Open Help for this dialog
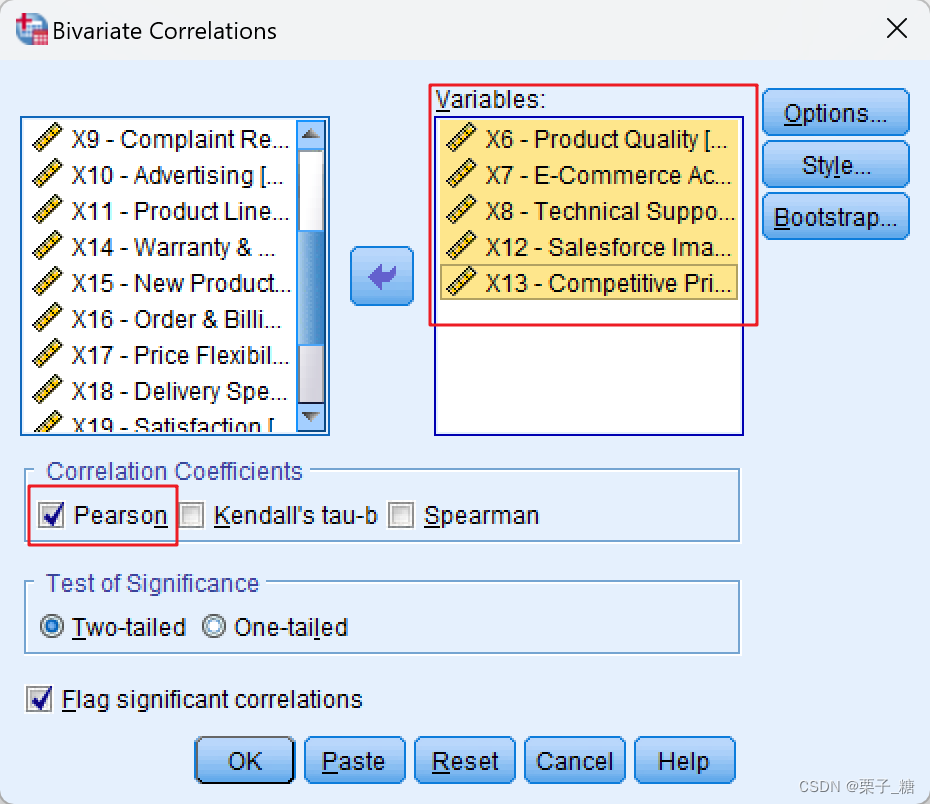The width and height of the screenshot is (930, 804). (684, 760)
